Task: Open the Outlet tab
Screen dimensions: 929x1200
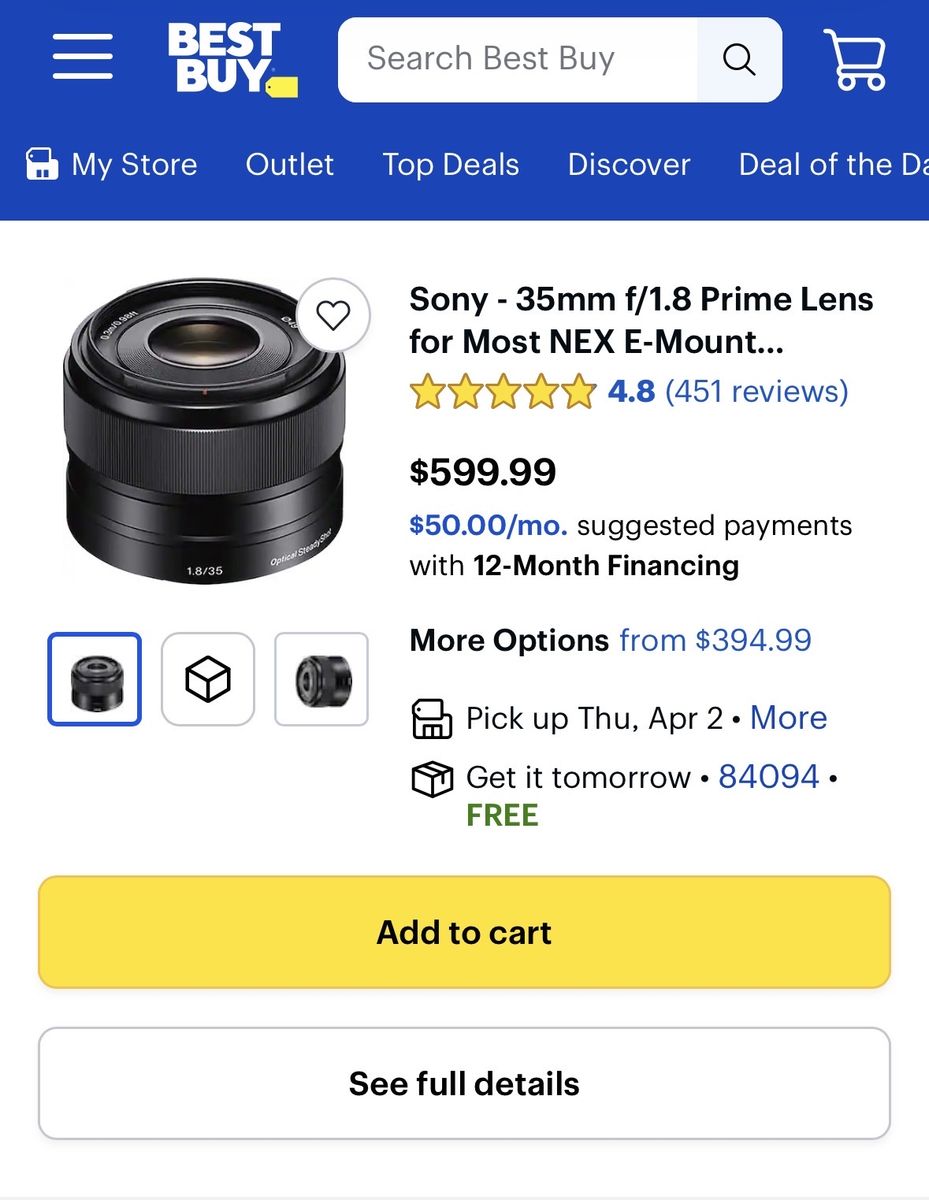Action: [x=290, y=164]
